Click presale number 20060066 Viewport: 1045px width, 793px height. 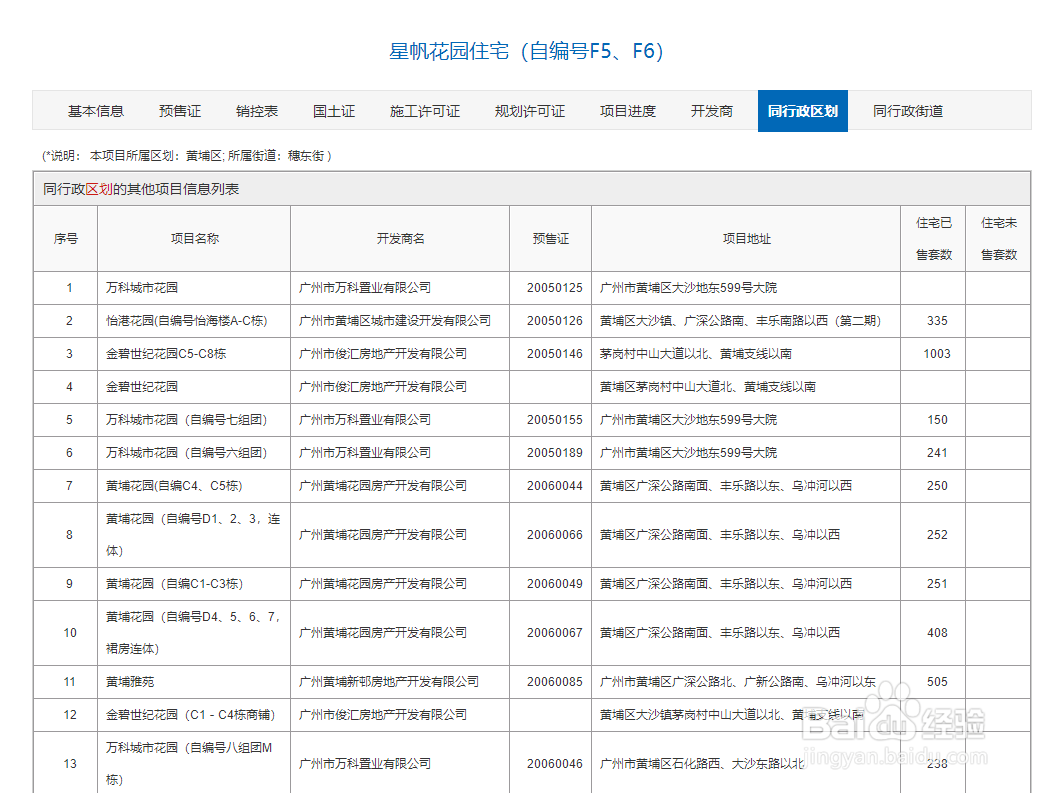pos(554,534)
